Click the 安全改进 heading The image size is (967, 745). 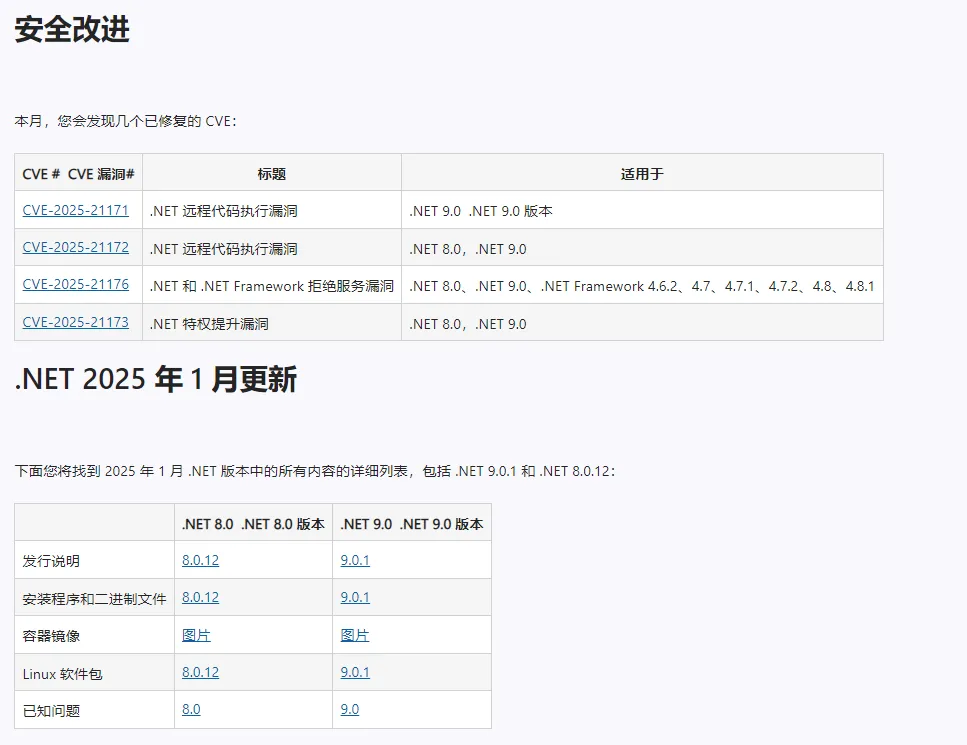click(72, 30)
